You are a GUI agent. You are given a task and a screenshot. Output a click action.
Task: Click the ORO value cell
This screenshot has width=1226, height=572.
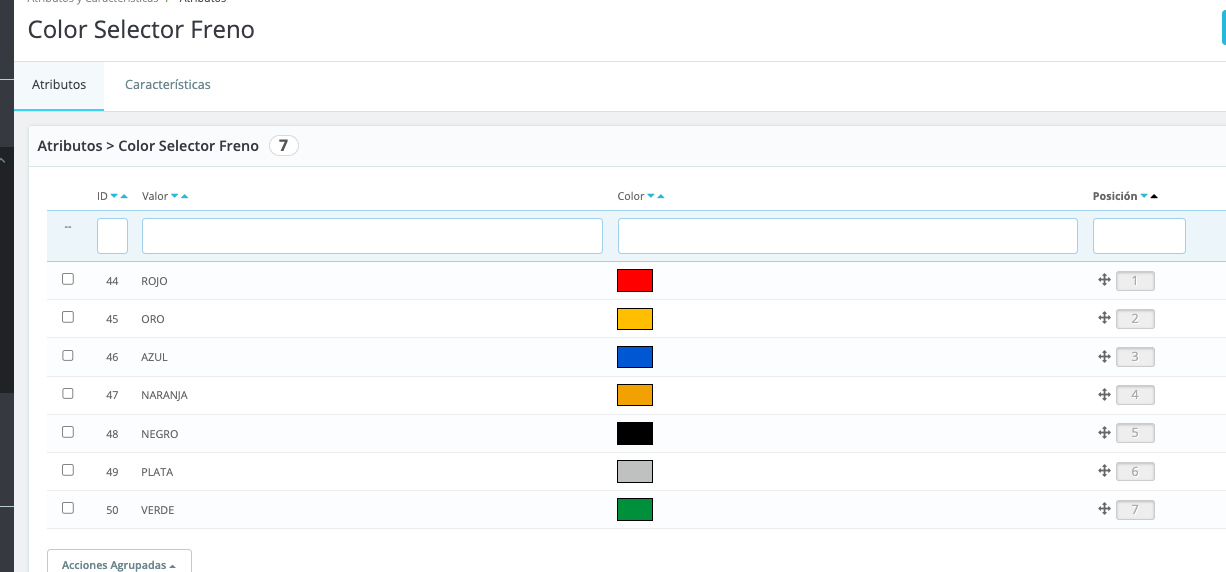tap(153, 319)
